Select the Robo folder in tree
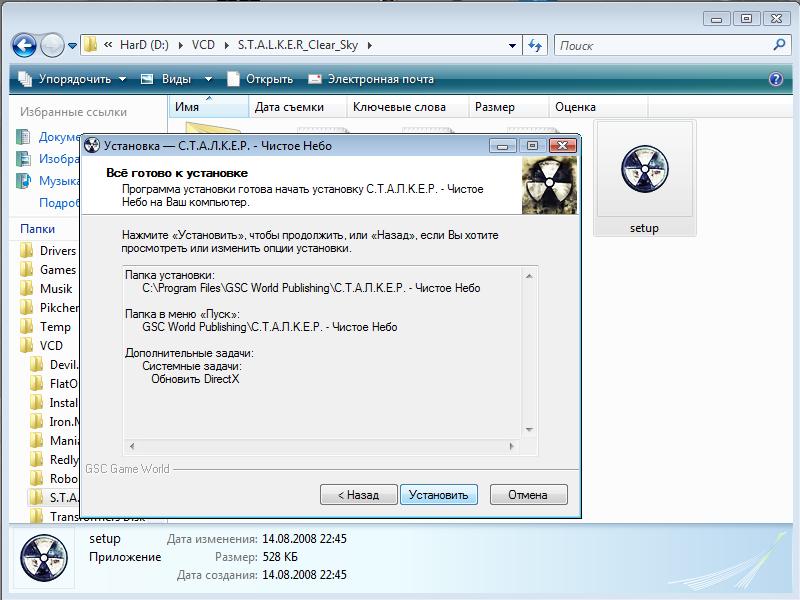This screenshot has width=800, height=600. coord(55,479)
